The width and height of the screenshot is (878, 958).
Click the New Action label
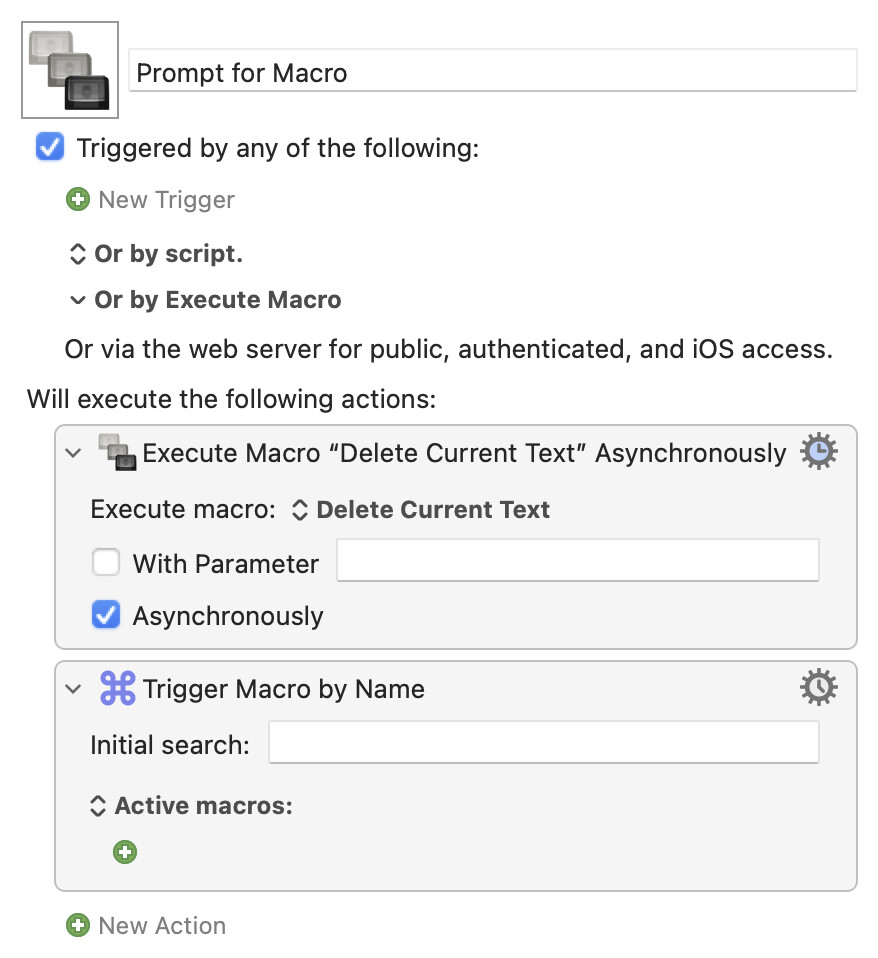pyautogui.click(x=162, y=926)
